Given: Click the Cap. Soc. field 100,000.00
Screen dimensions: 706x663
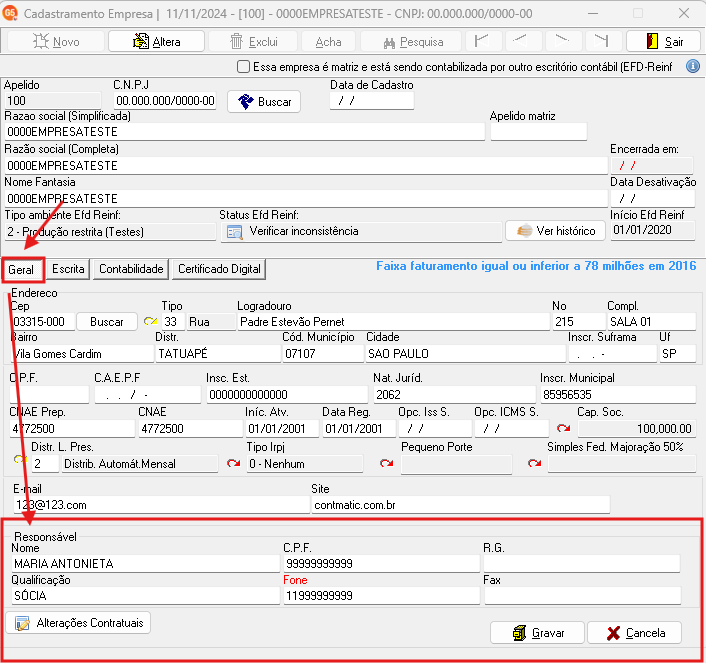Looking at the screenshot, I should [637, 428].
